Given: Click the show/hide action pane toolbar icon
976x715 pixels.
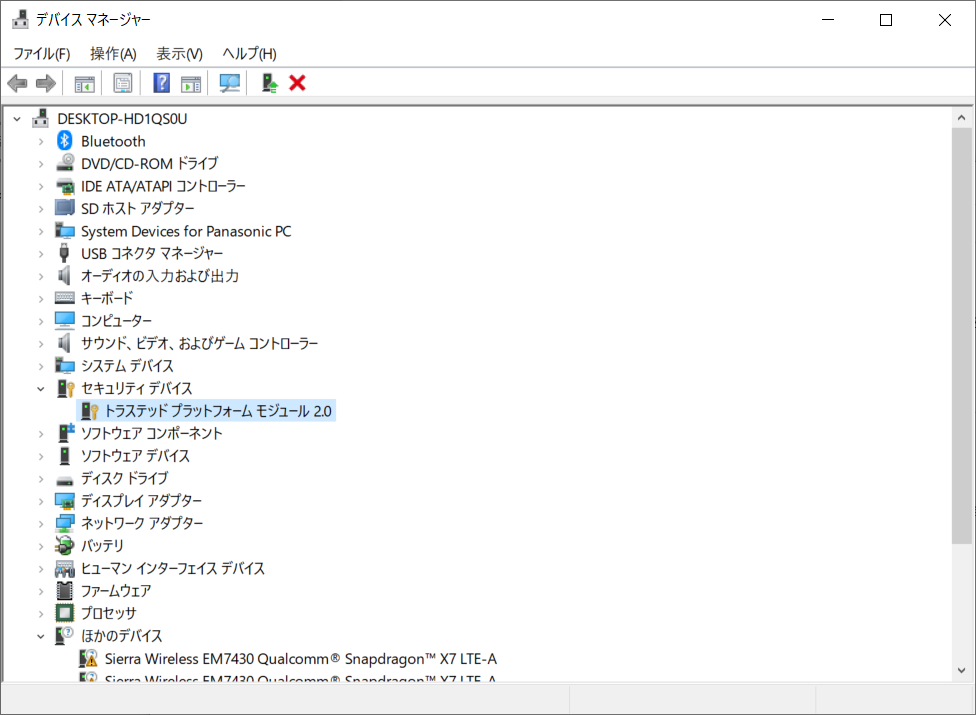Looking at the screenshot, I should pyautogui.click(x=191, y=83).
